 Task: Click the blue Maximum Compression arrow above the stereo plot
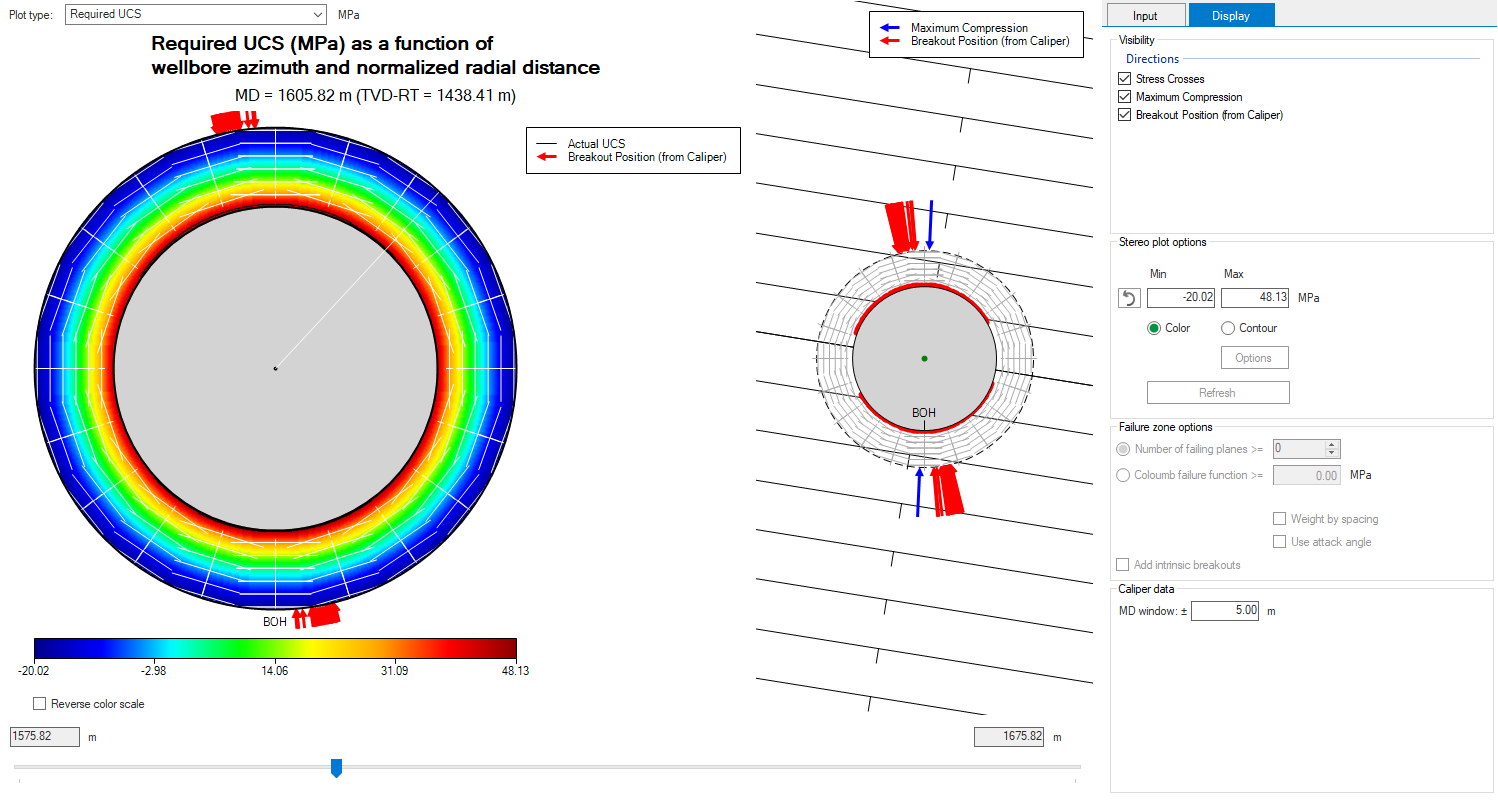click(930, 225)
